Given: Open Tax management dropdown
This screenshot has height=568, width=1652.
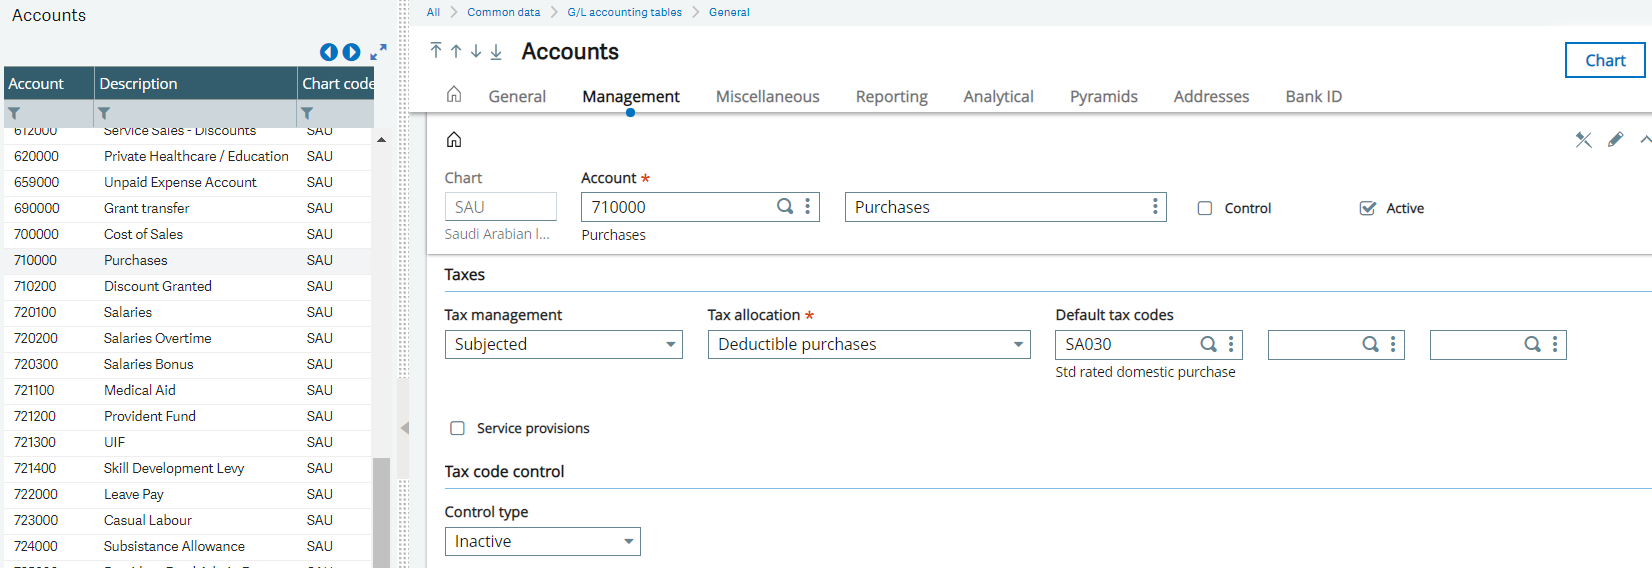Looking at the screenshot, I should [x=563, y=344].
